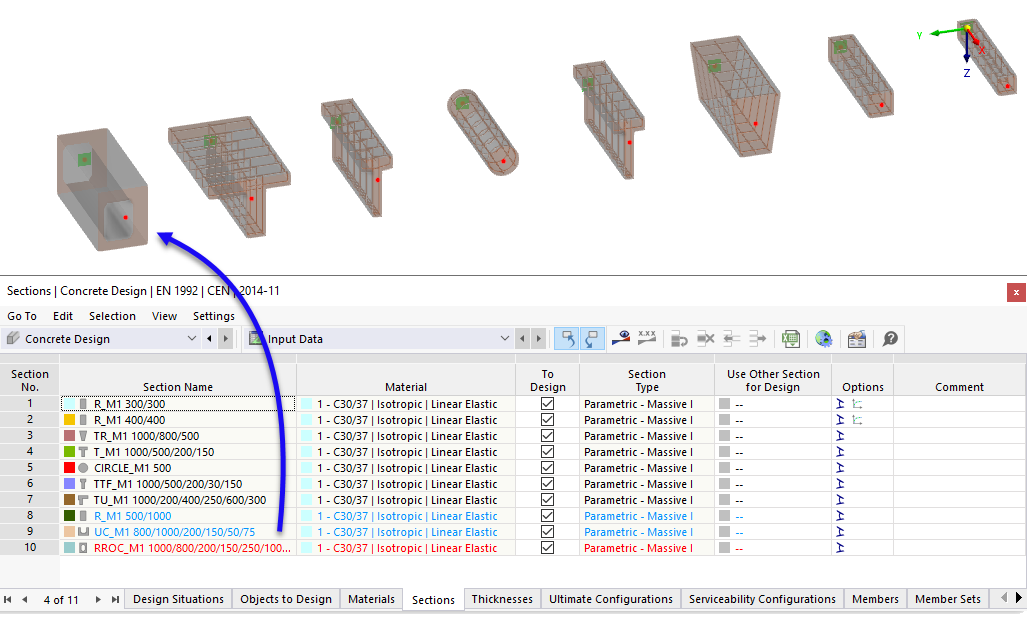
Task: Toggle To Design checkbox for TR_M1 1000/800/500
Action: 548,436
